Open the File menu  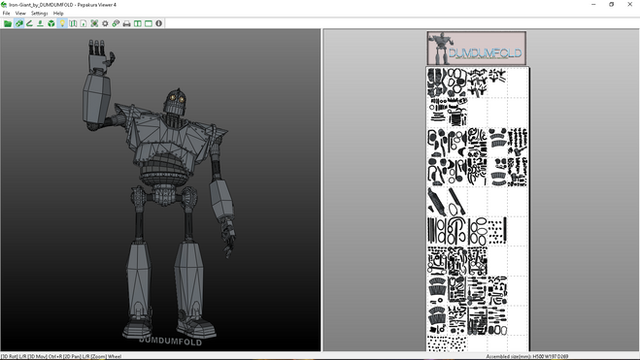(6, 13)
